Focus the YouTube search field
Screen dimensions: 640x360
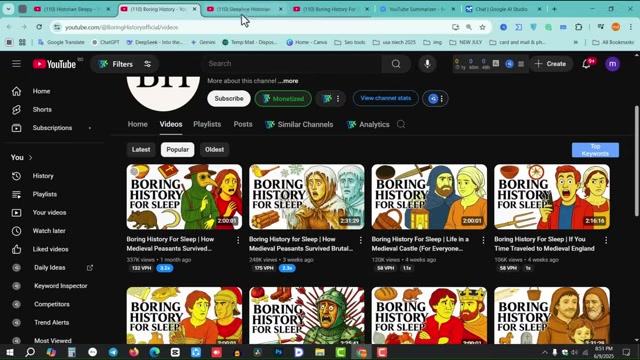292,64
